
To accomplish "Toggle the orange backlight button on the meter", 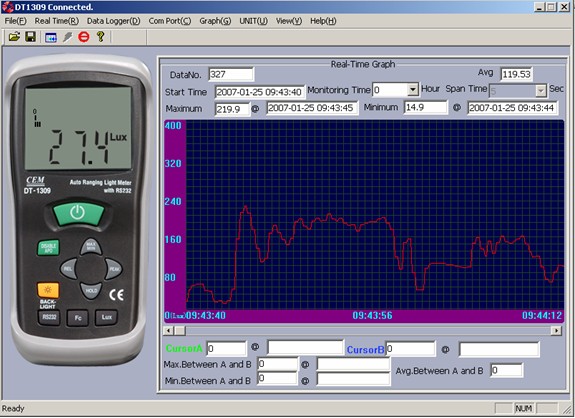I will coord(48,290).
